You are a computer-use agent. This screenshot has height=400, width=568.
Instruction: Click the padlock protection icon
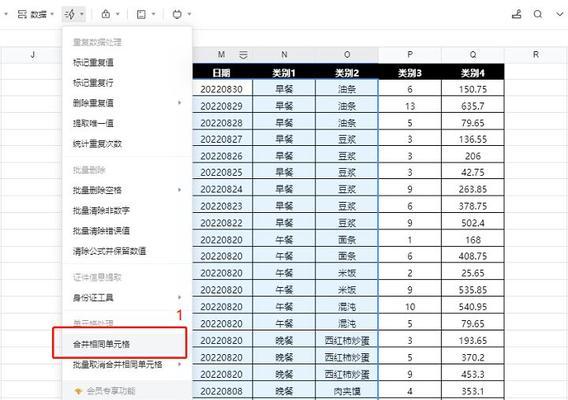pyautogui.click(x=106, y=14)
